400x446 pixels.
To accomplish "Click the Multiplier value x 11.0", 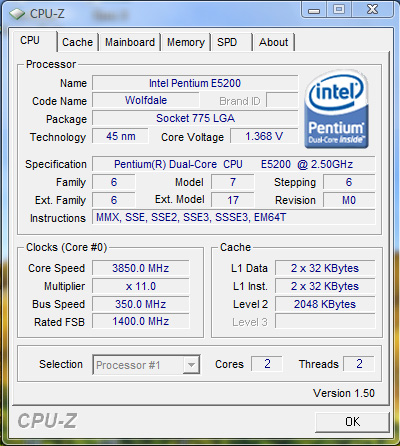I will click(141, 286).
